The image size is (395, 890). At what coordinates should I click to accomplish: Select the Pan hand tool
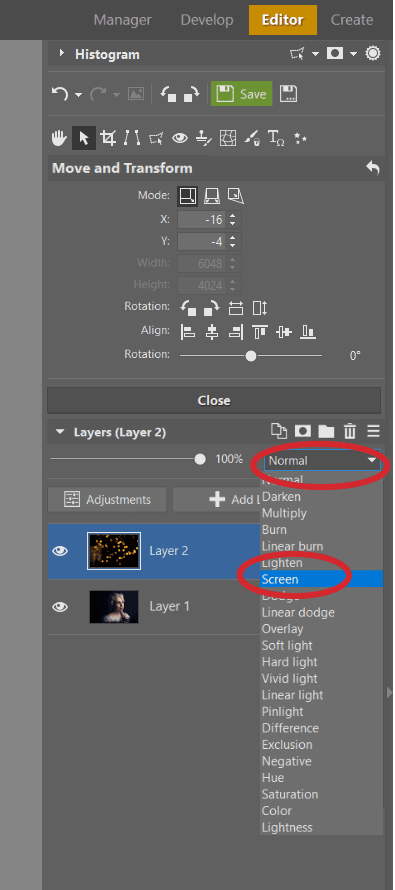60,138
